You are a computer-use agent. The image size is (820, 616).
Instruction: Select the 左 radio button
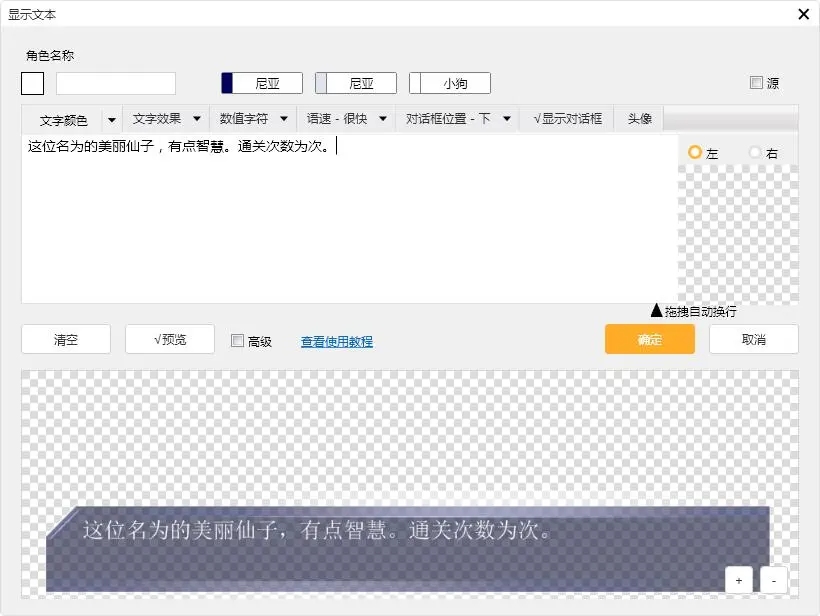(695, 152)
